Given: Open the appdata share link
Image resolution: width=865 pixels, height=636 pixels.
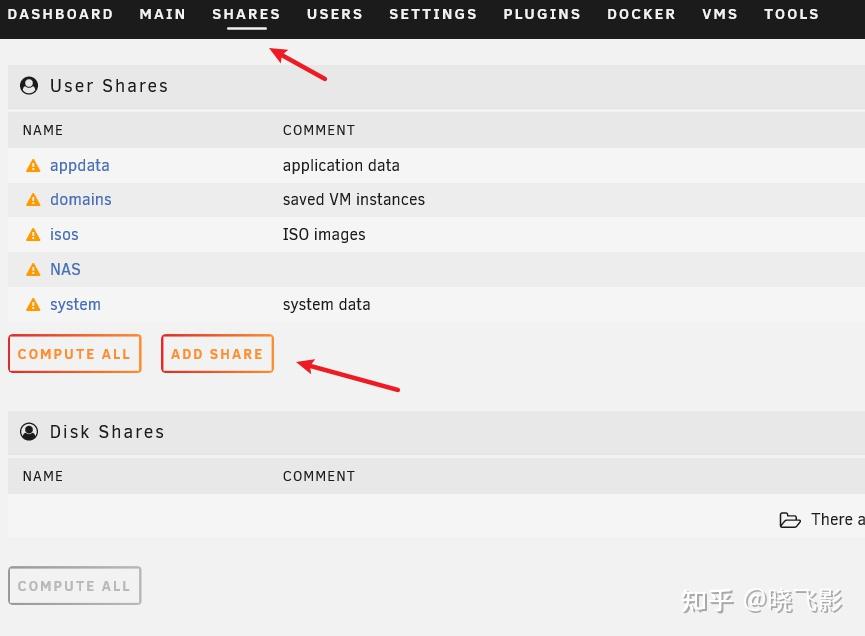Looking at the screenshot, I should click(x=79, y=165).
